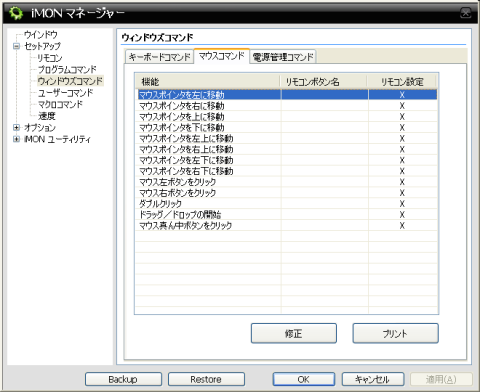Select ウィンドウズコマンド tree item
The width and height of the screenshot is (480, 392).
point(70,81)
